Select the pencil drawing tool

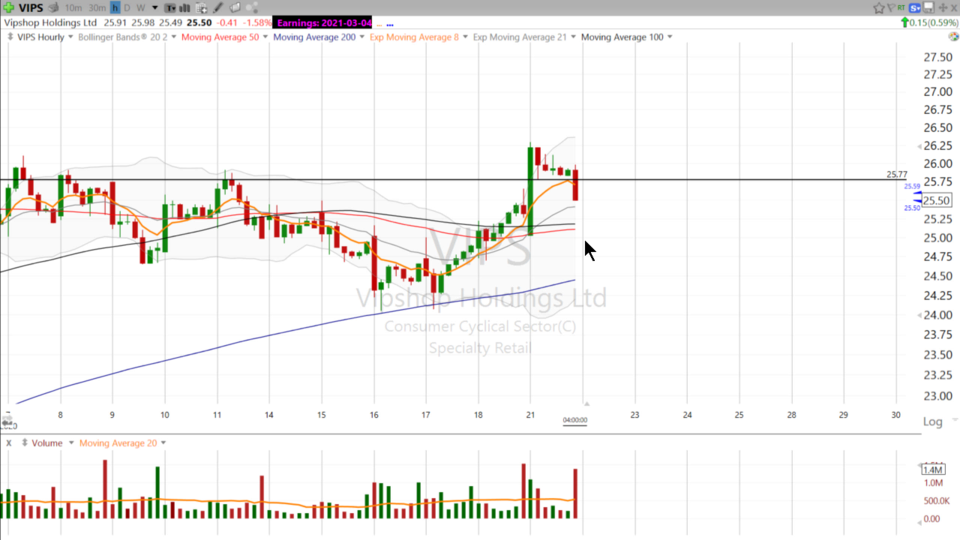[218, 8]
